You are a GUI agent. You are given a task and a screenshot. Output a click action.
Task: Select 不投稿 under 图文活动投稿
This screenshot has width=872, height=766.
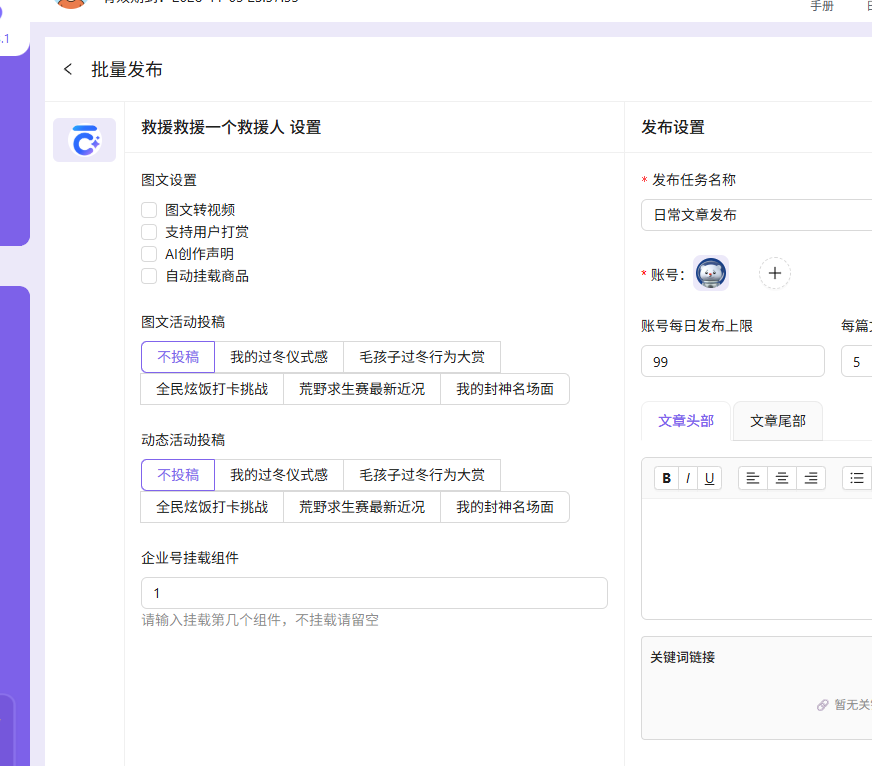point(177,357)
